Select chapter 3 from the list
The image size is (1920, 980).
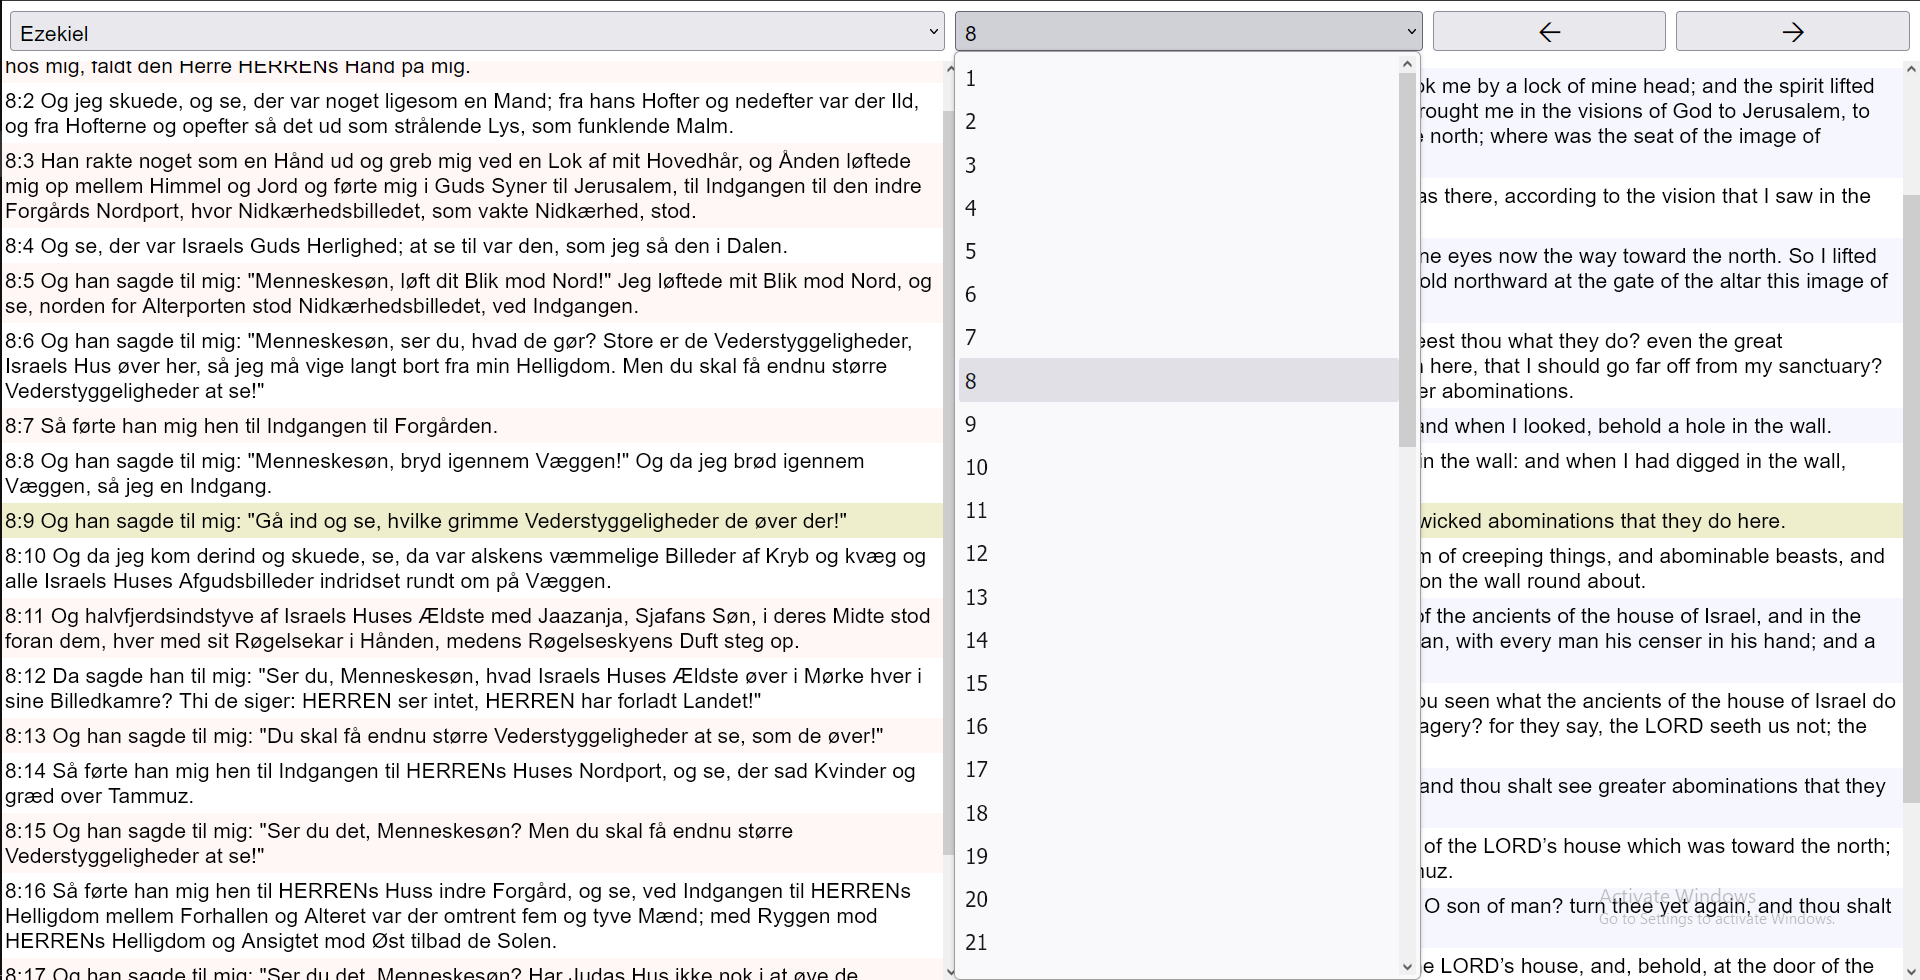[x=1178, y=165]
